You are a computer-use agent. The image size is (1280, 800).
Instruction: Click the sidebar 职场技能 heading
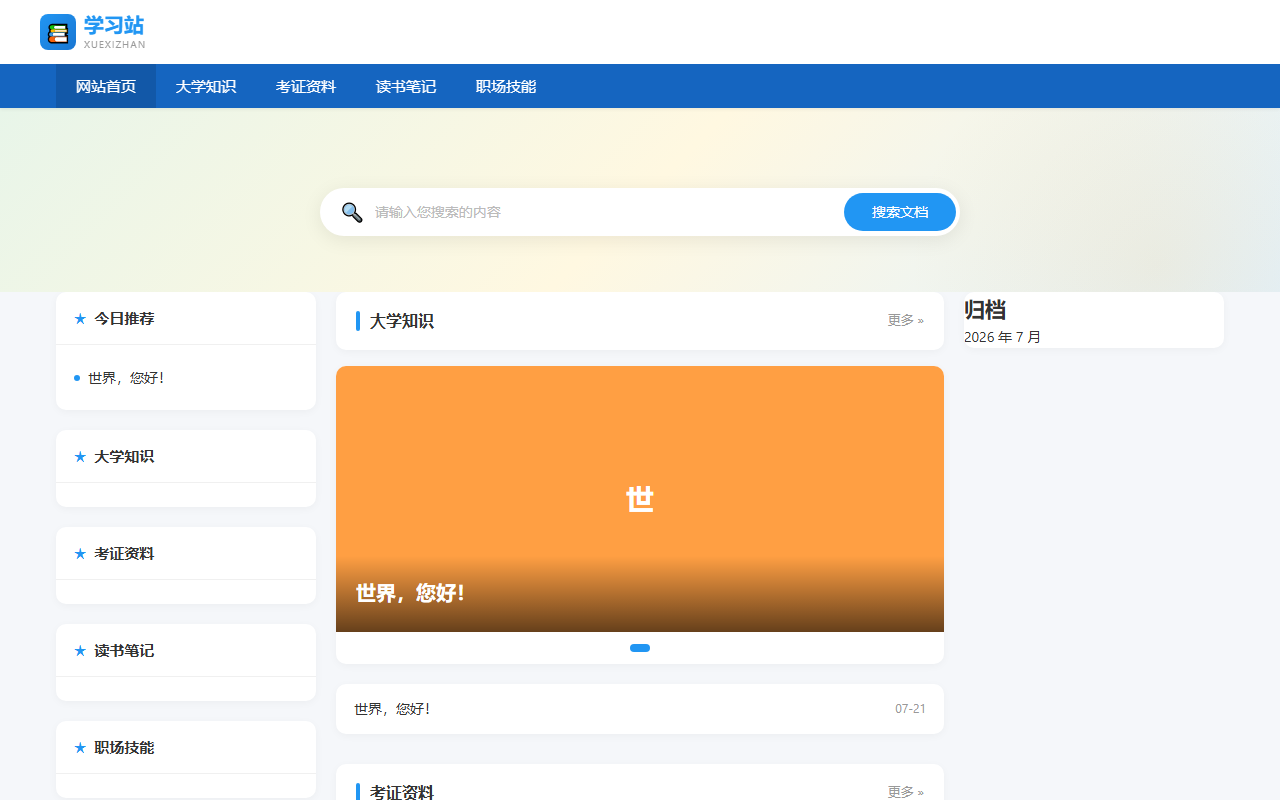coord(124,748)
